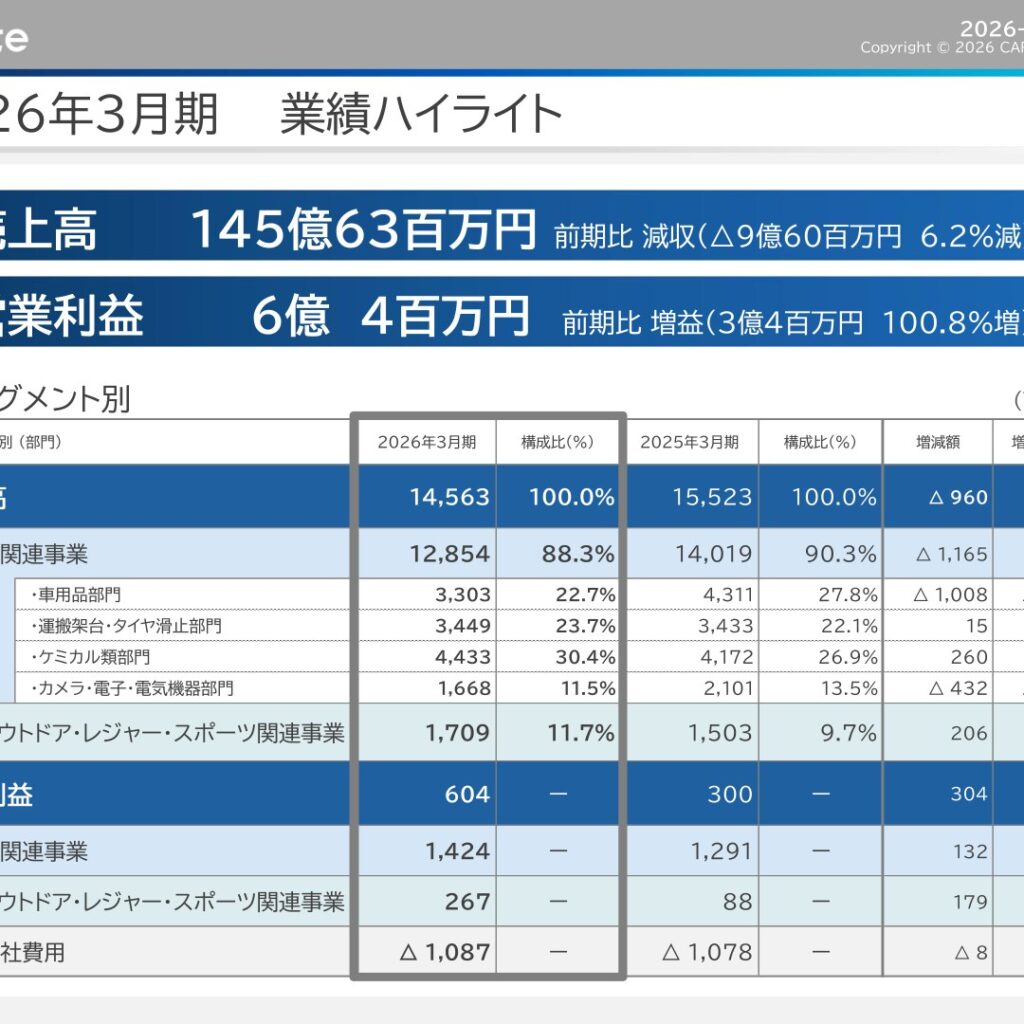This screenshot has height=1024, width=1024.
Task: Click the 11.7% composition cell
Action: click(581, 733)
